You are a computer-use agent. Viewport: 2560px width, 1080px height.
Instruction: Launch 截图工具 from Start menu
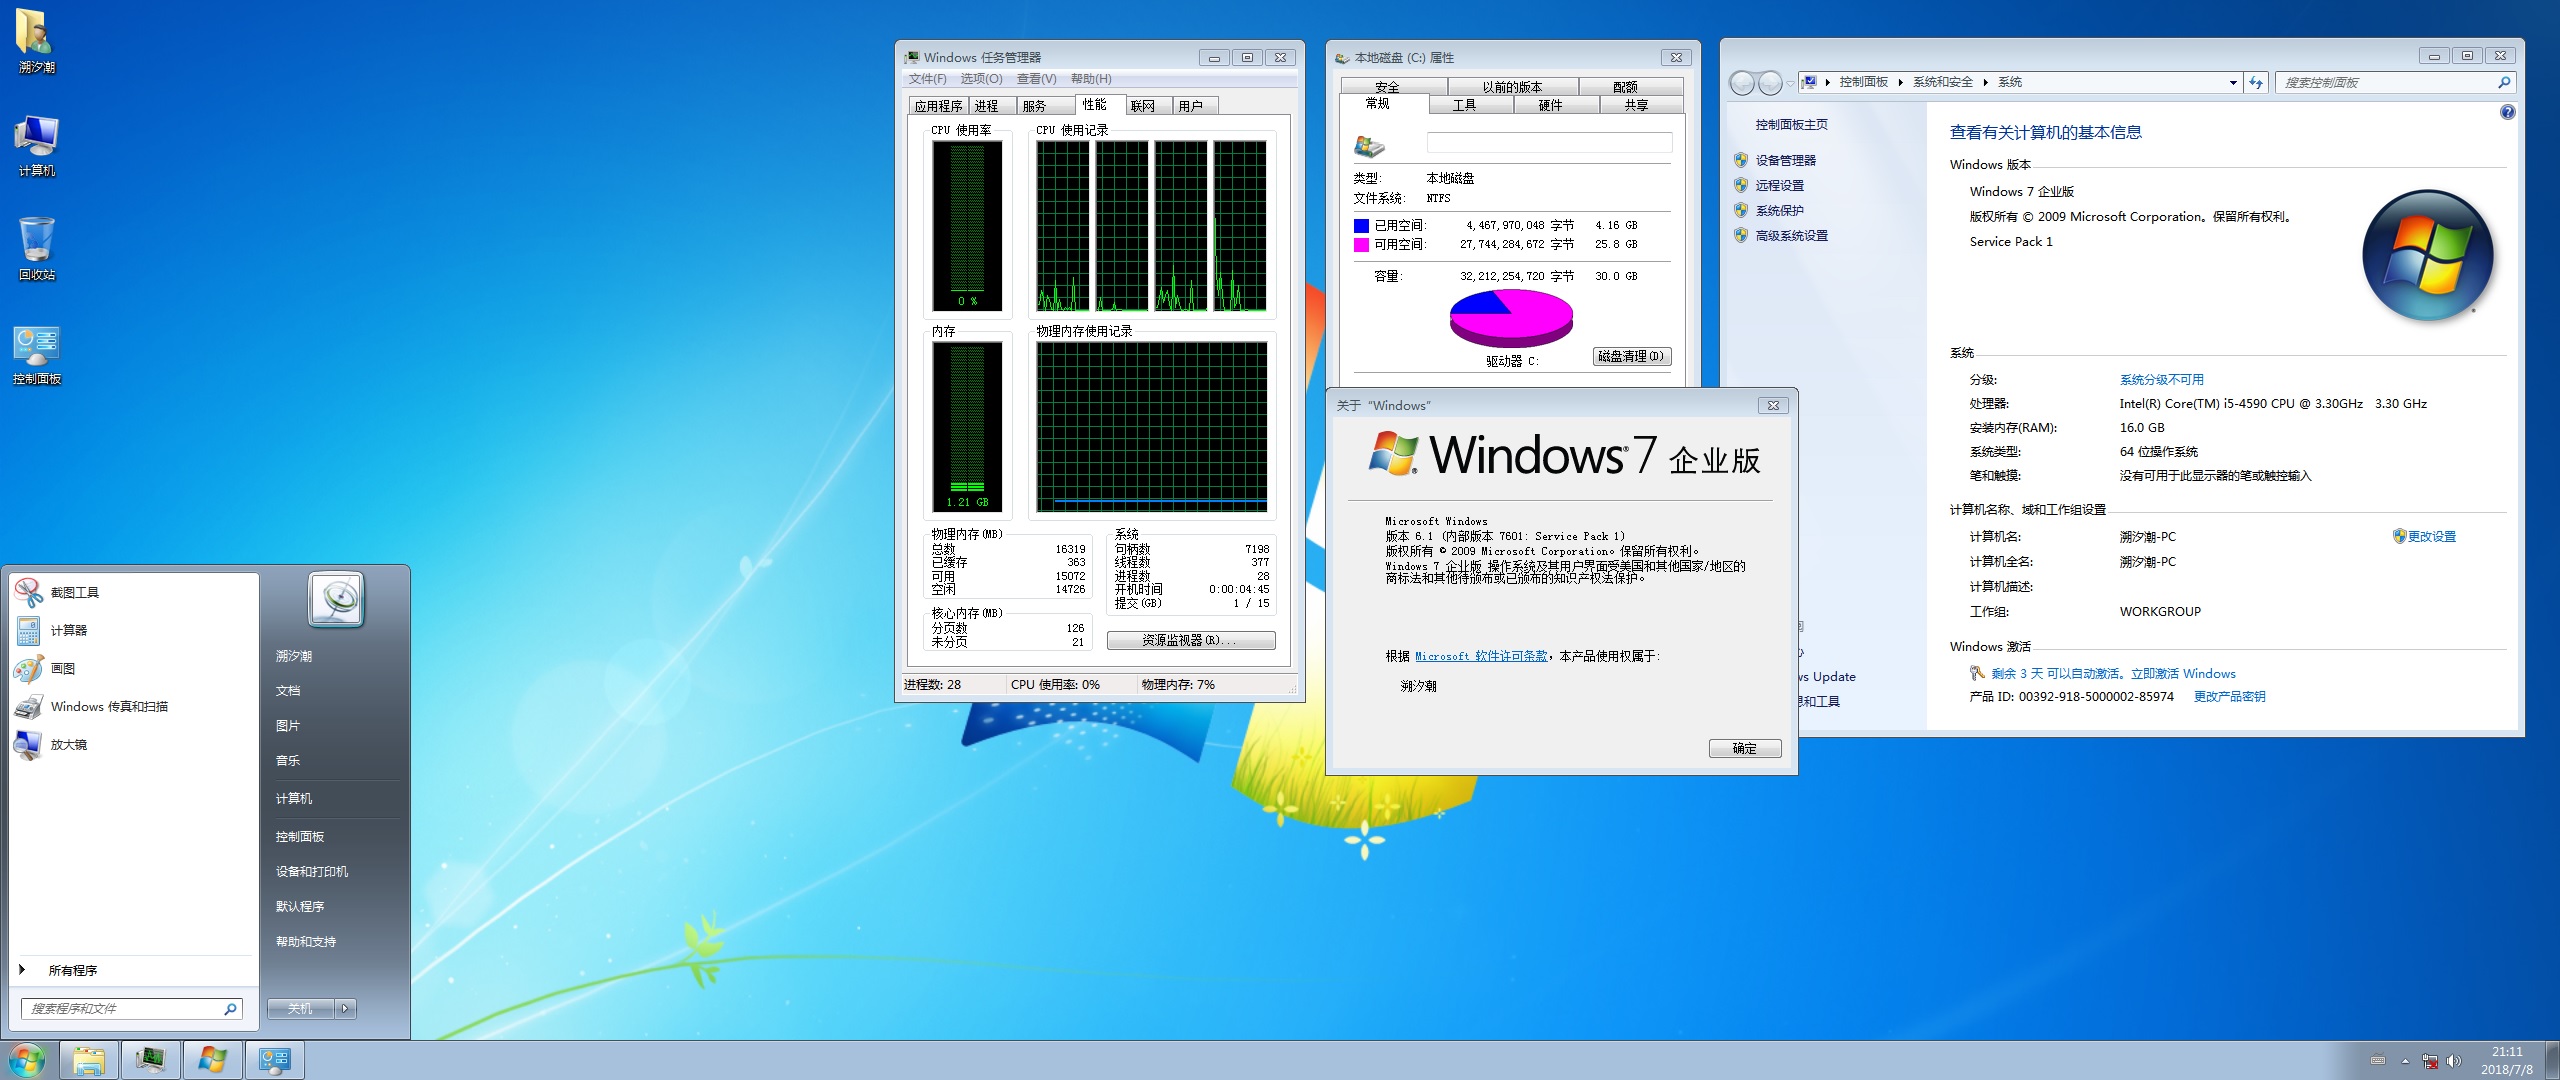[134, 592]
